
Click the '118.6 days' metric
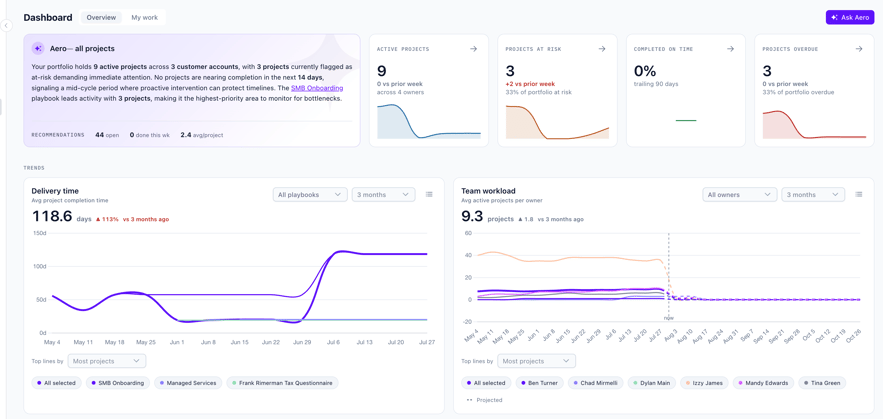[x=61, y=217]
